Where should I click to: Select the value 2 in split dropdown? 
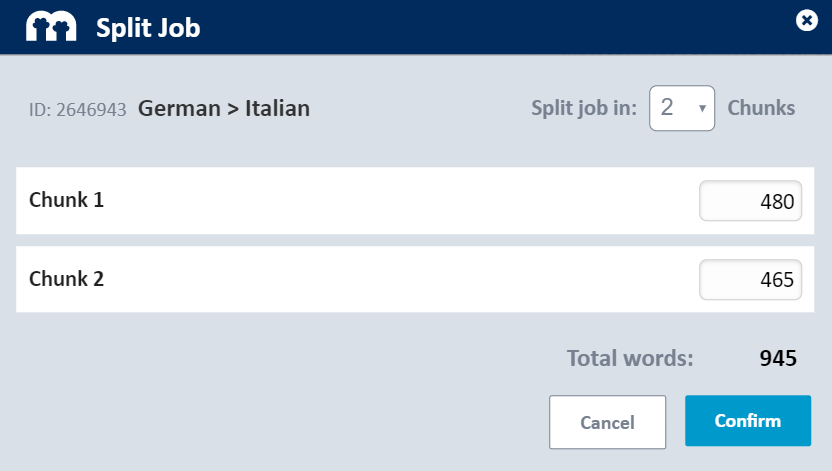pos(667,108)
